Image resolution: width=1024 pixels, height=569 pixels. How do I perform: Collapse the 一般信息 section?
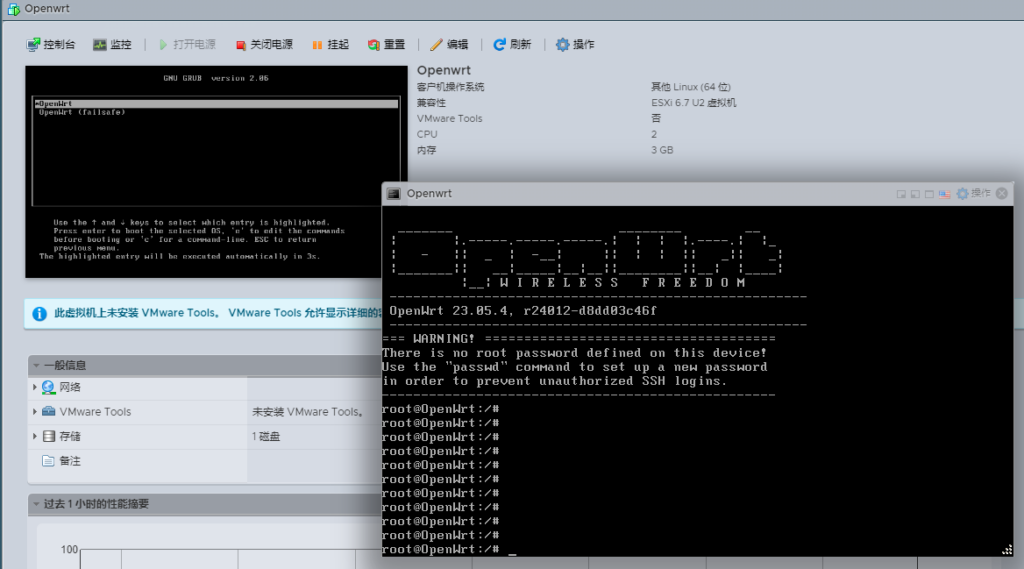point(37,365)
